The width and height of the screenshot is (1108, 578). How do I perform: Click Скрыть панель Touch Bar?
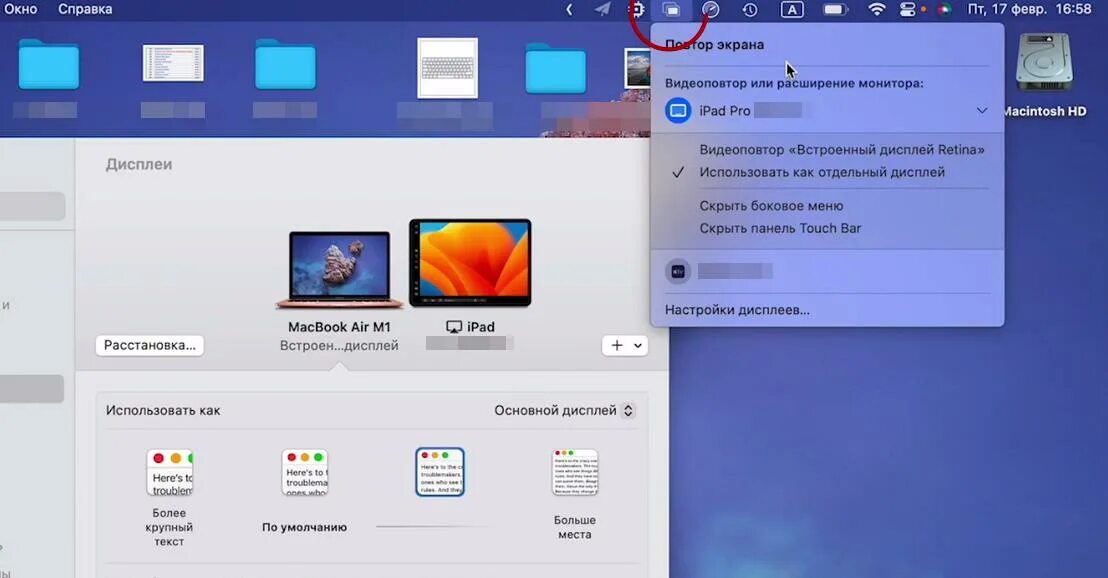(x=780, y=228)
